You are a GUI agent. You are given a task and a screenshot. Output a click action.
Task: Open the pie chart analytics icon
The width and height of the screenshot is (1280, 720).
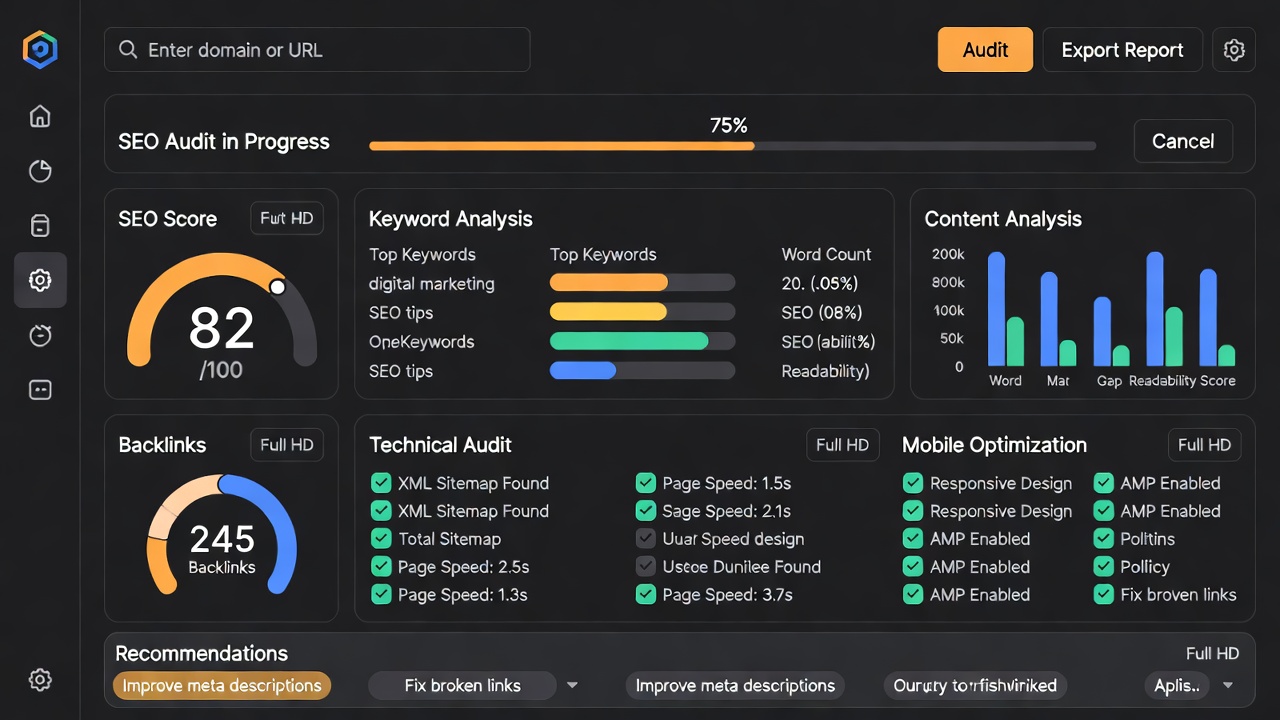click(40, 171)
